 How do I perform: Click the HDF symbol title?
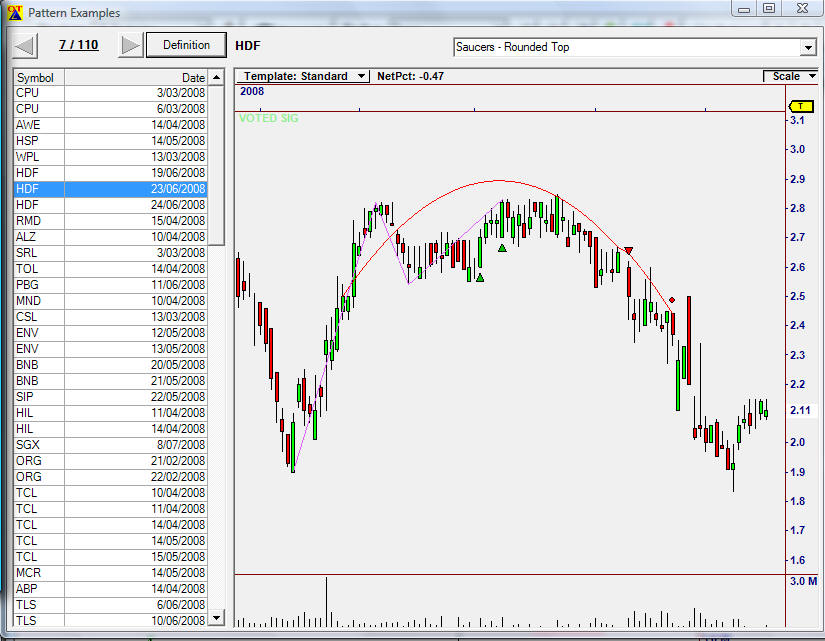(248, 46)
